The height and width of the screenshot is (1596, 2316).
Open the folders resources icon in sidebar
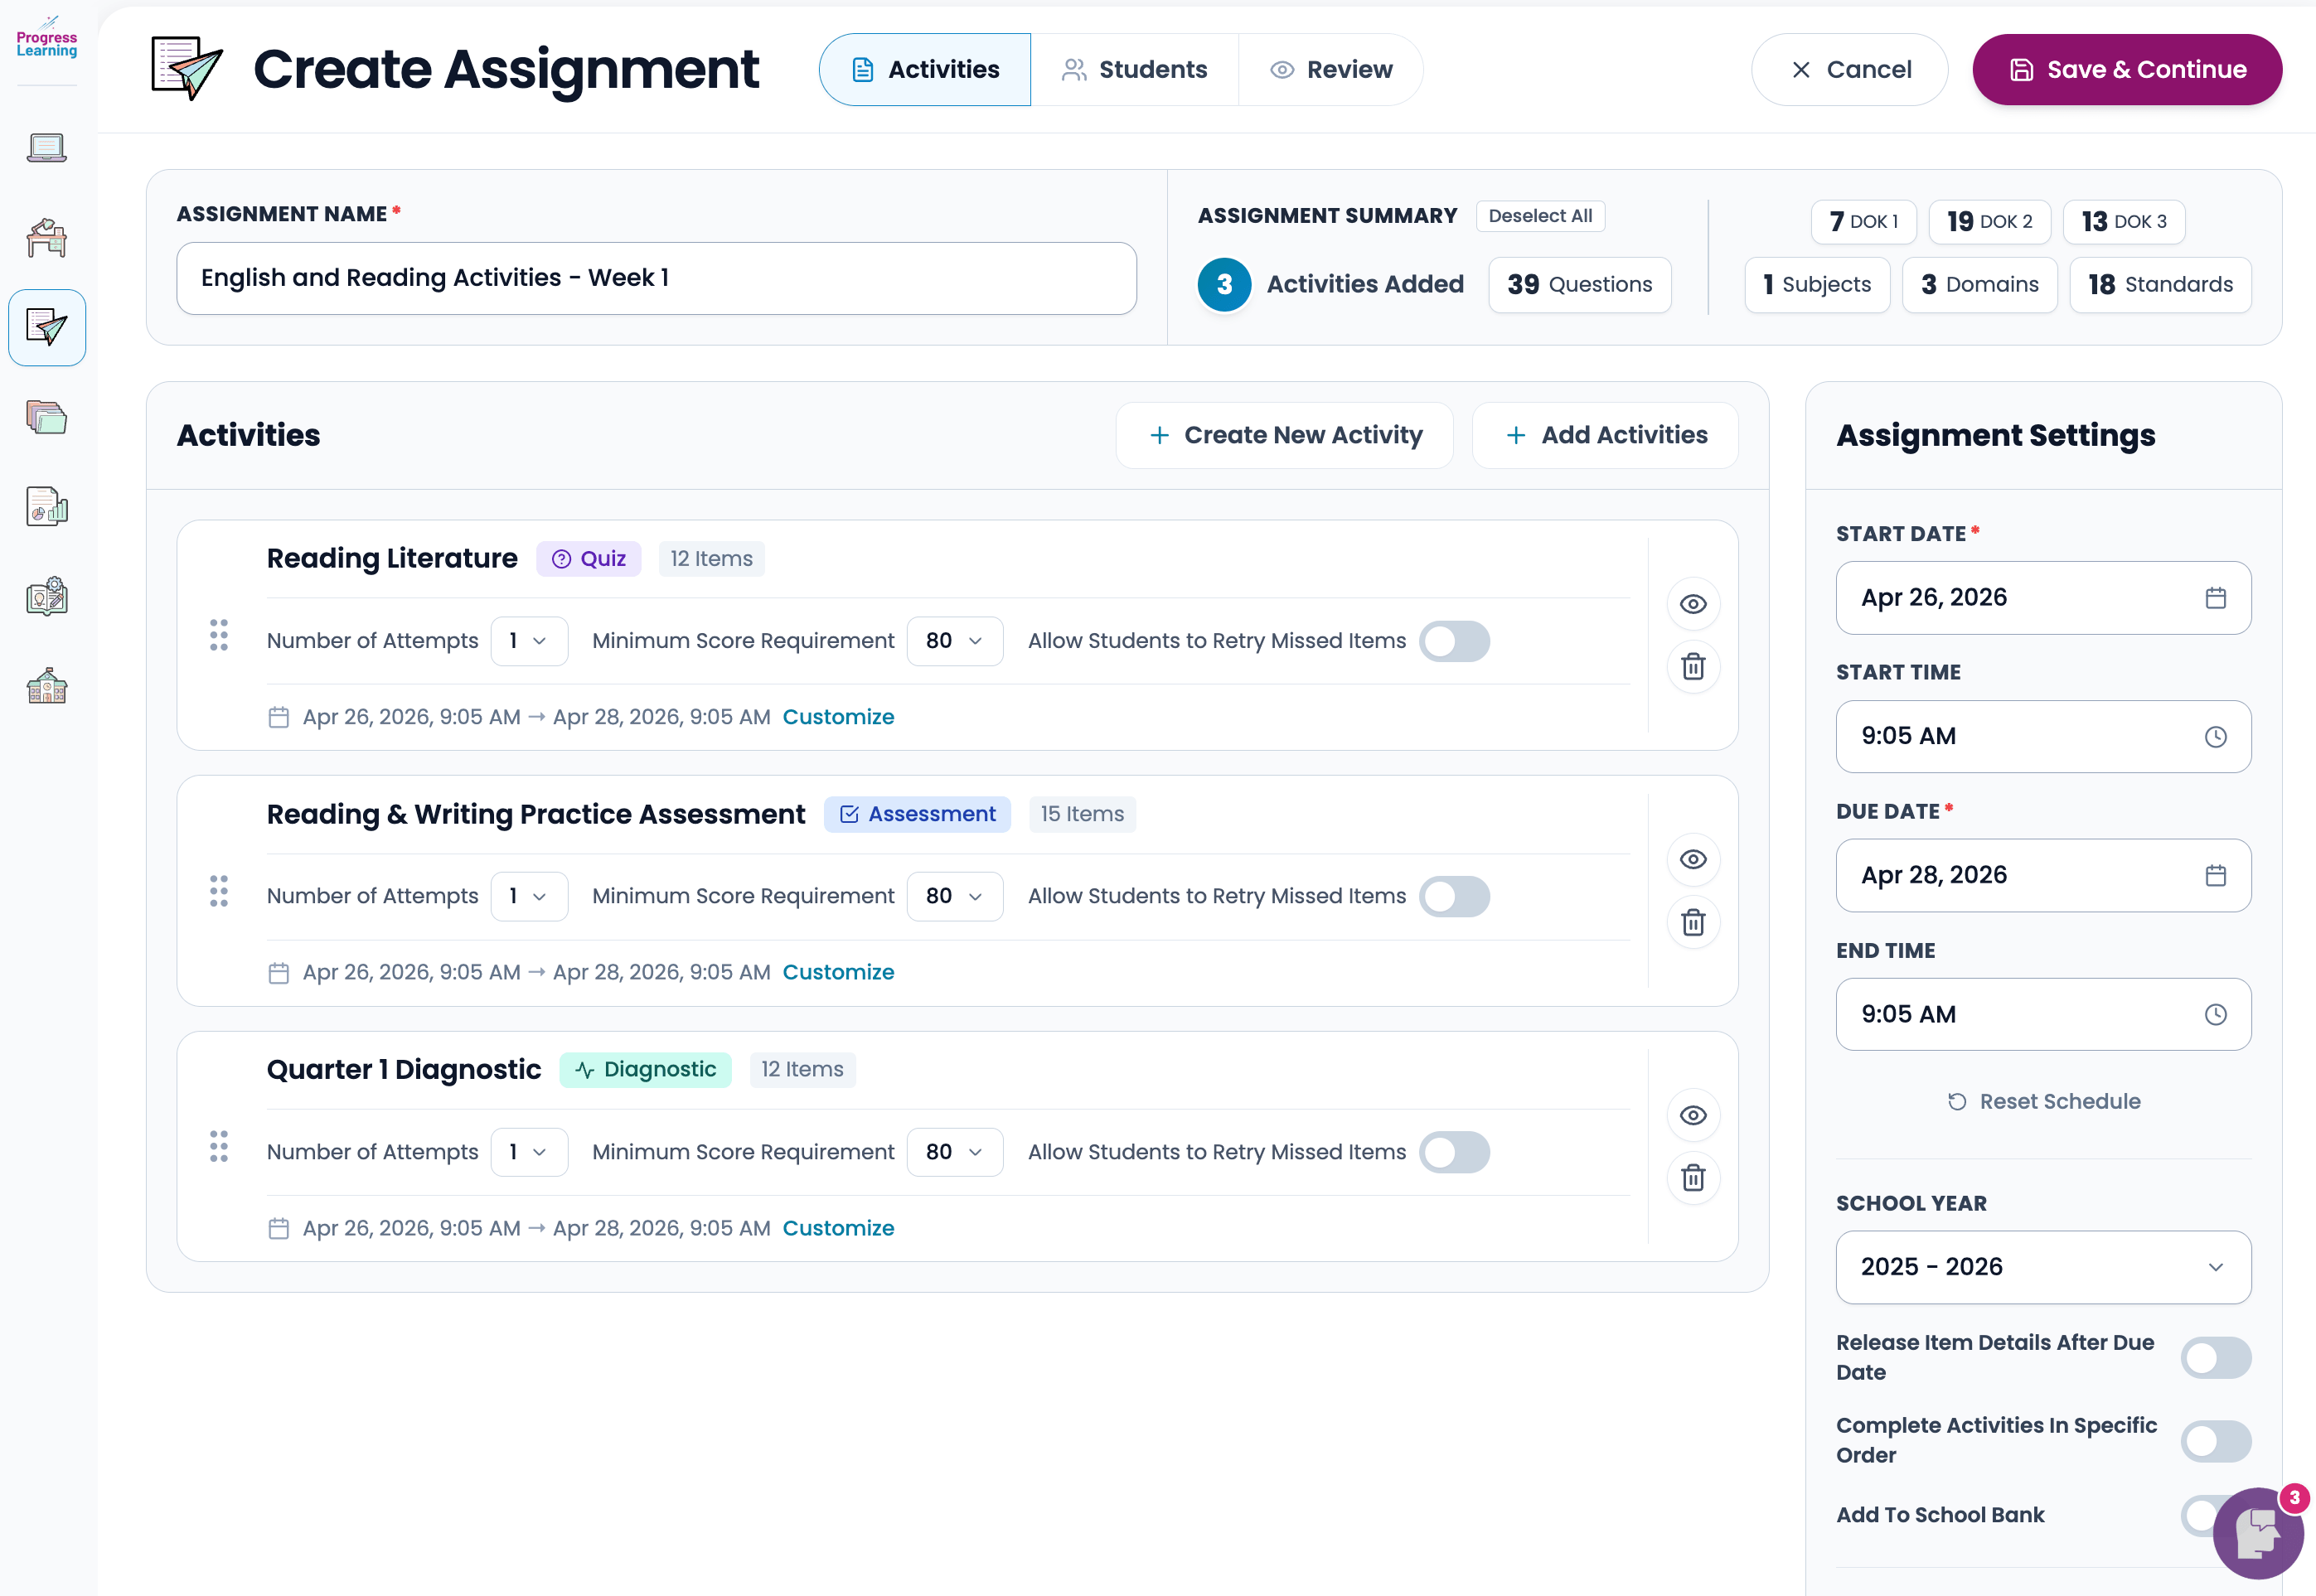tap(47, 417)
